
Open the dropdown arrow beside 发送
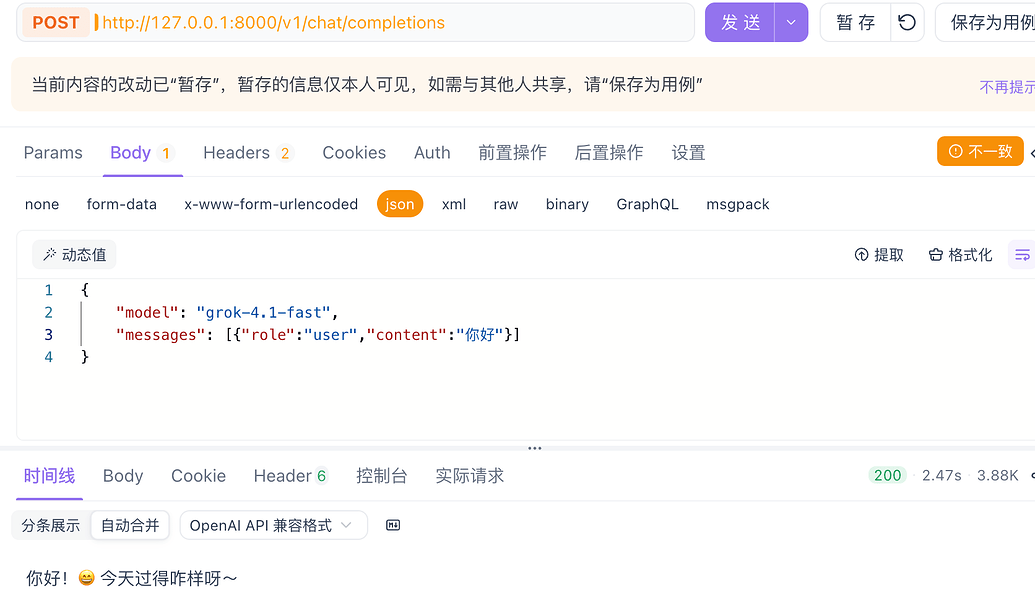click(x=791, y=22)
